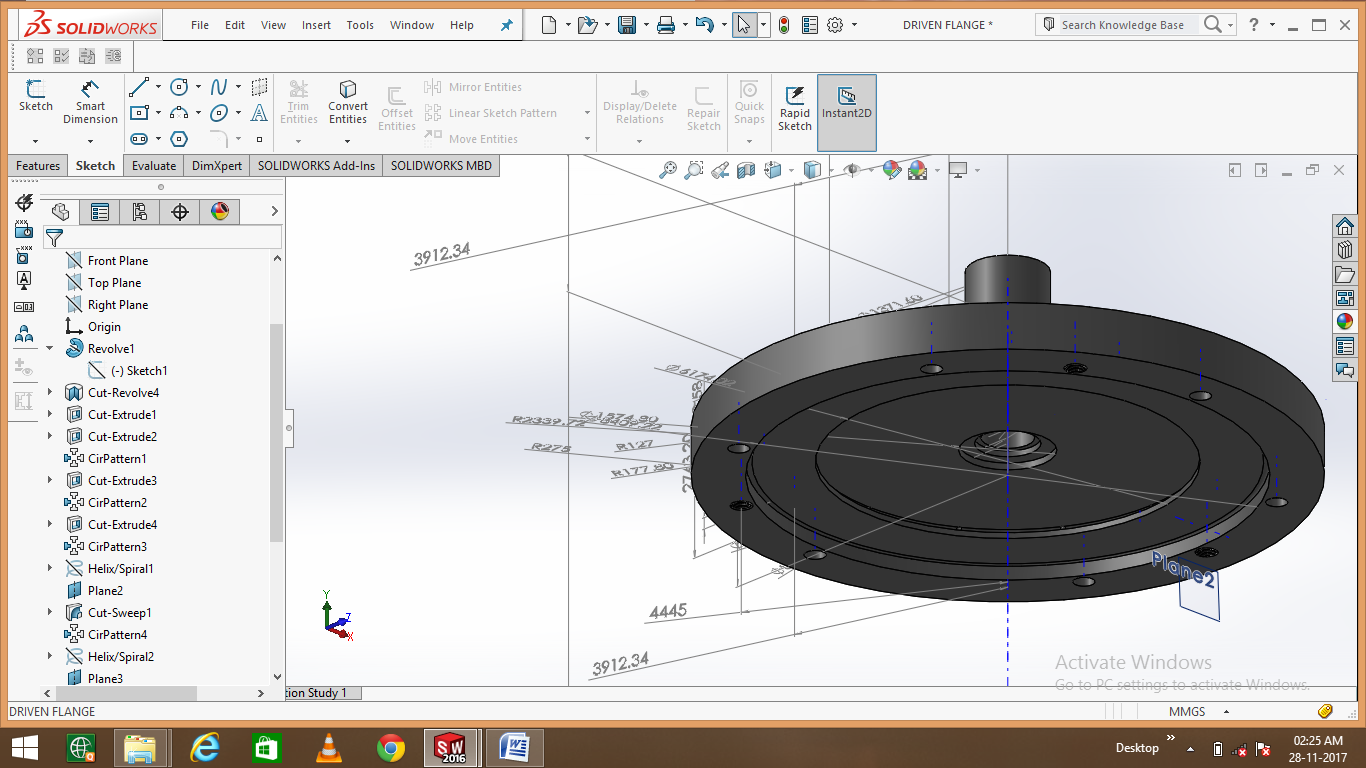Select the Smart Dimension tool
This screenshot has width=1366, height=768.
[90, 101]
